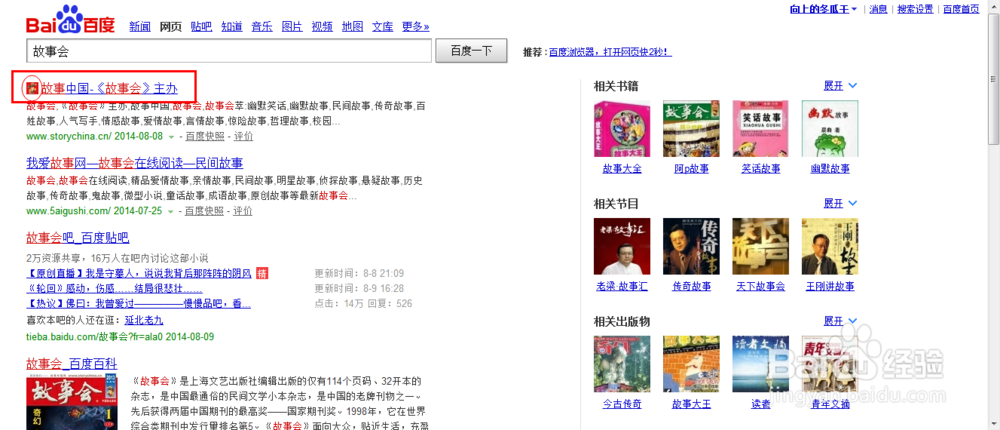Open the 【热议】佛曰 thread link
Image resolution: width=1000 pixels, height=430 pixels.
[x=138, y=304]
